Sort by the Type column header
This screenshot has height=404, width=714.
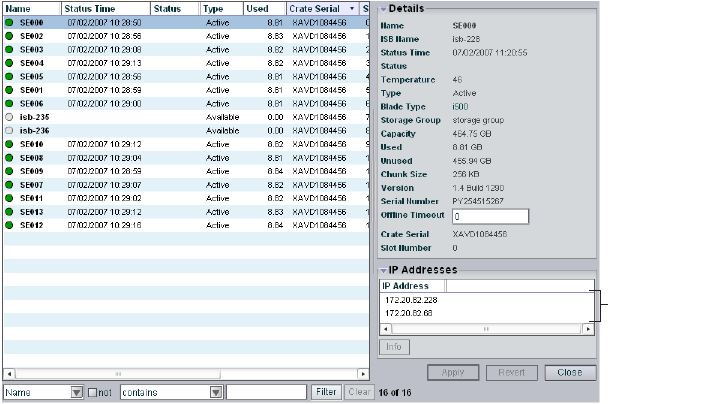221,9
